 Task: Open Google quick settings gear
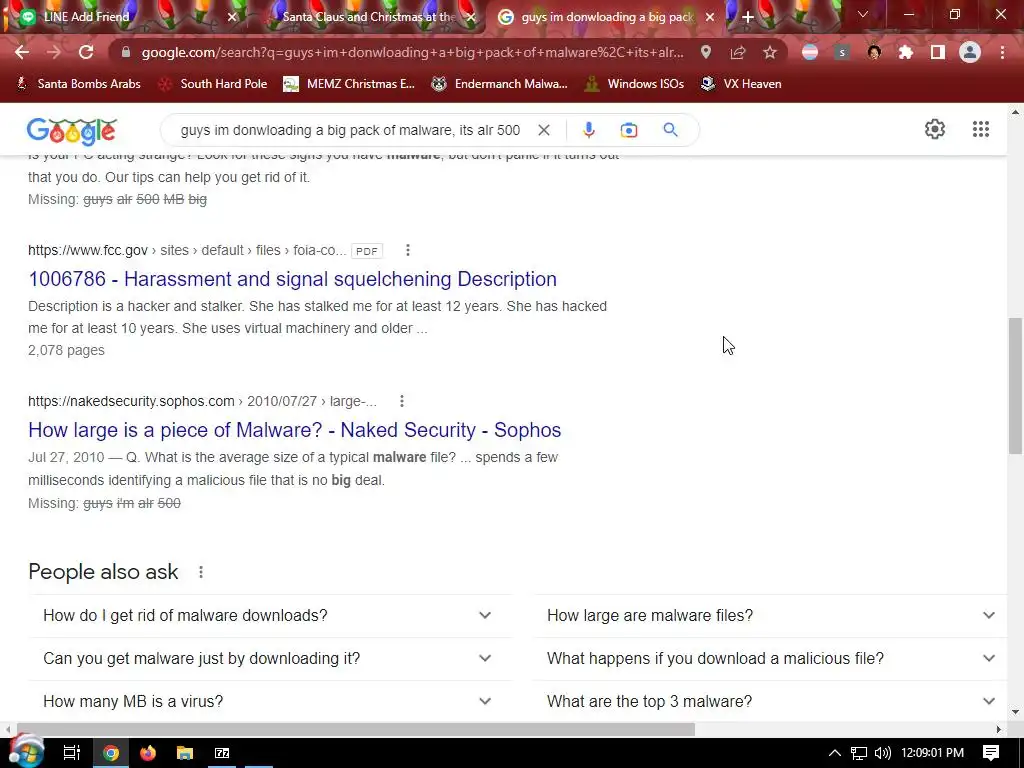point(935,129)
